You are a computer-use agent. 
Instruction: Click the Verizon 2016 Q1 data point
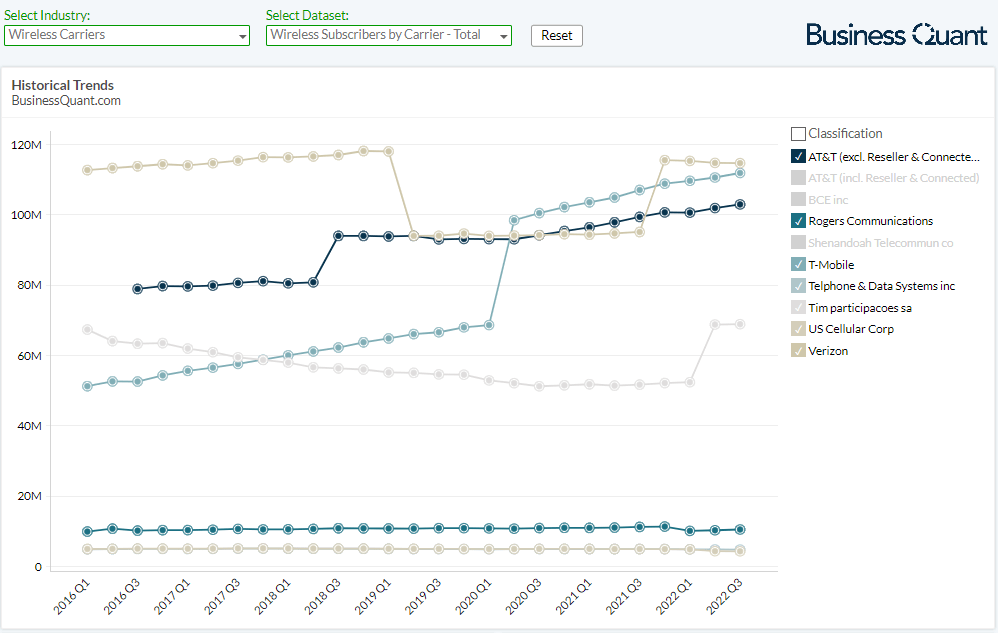[87, 170]
